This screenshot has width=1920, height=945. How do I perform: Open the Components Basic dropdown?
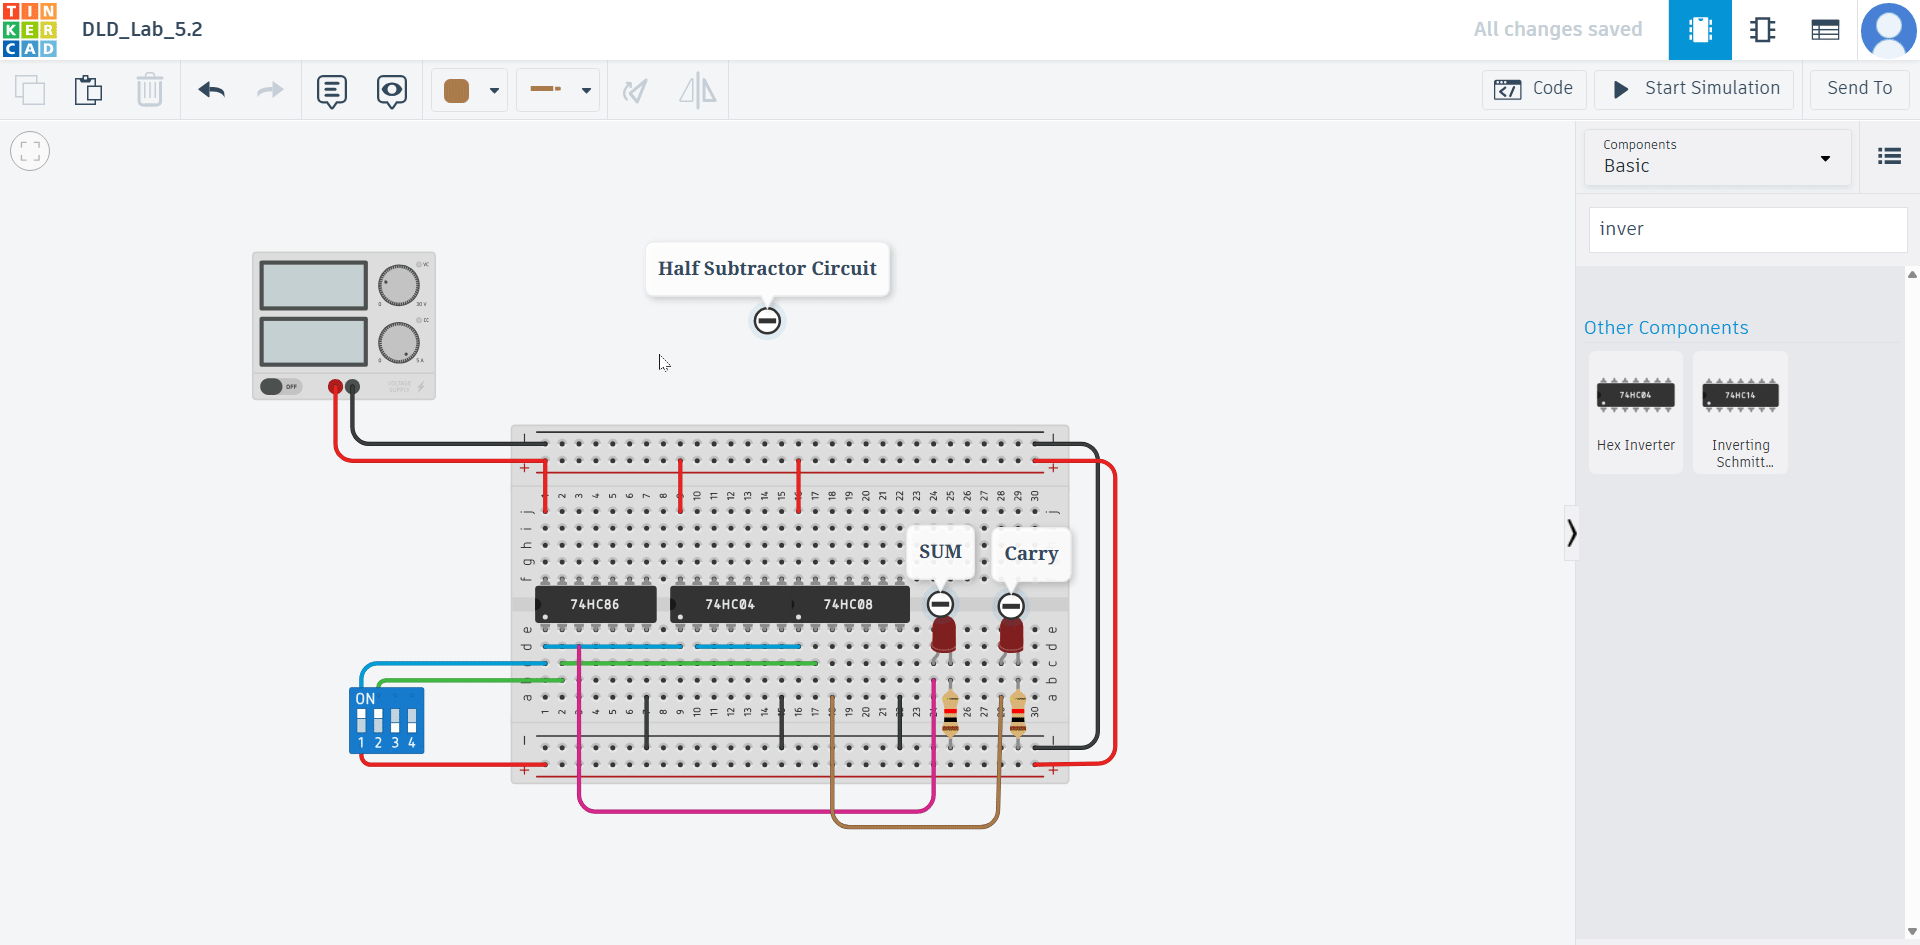point(1717,157)
